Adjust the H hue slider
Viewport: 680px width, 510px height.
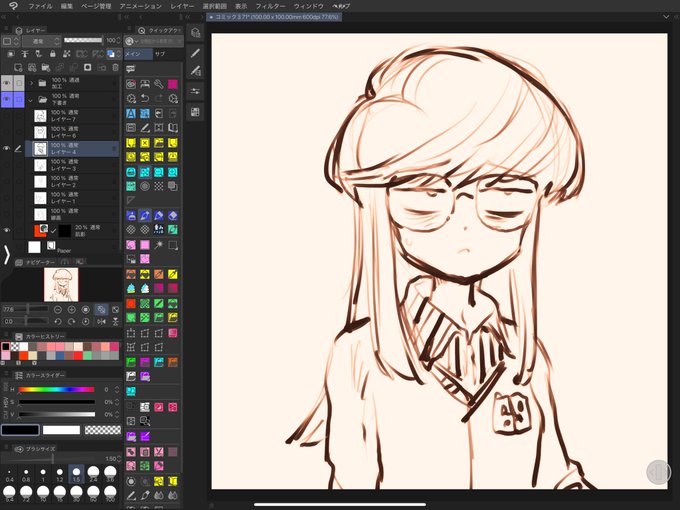(56, 389)
